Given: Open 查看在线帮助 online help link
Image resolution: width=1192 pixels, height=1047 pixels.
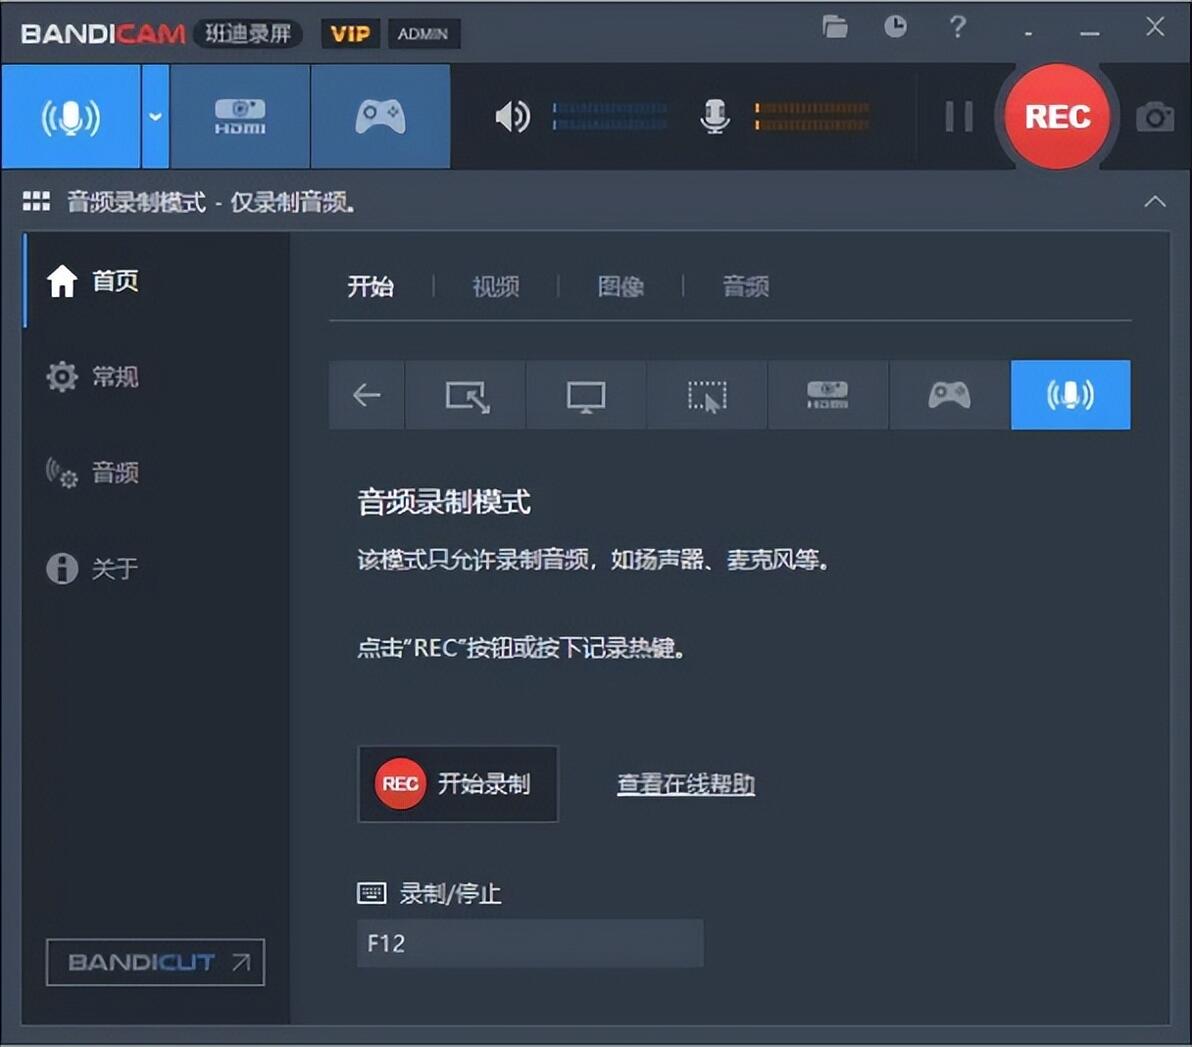Looking at the screenshot, I should [686, 784].
